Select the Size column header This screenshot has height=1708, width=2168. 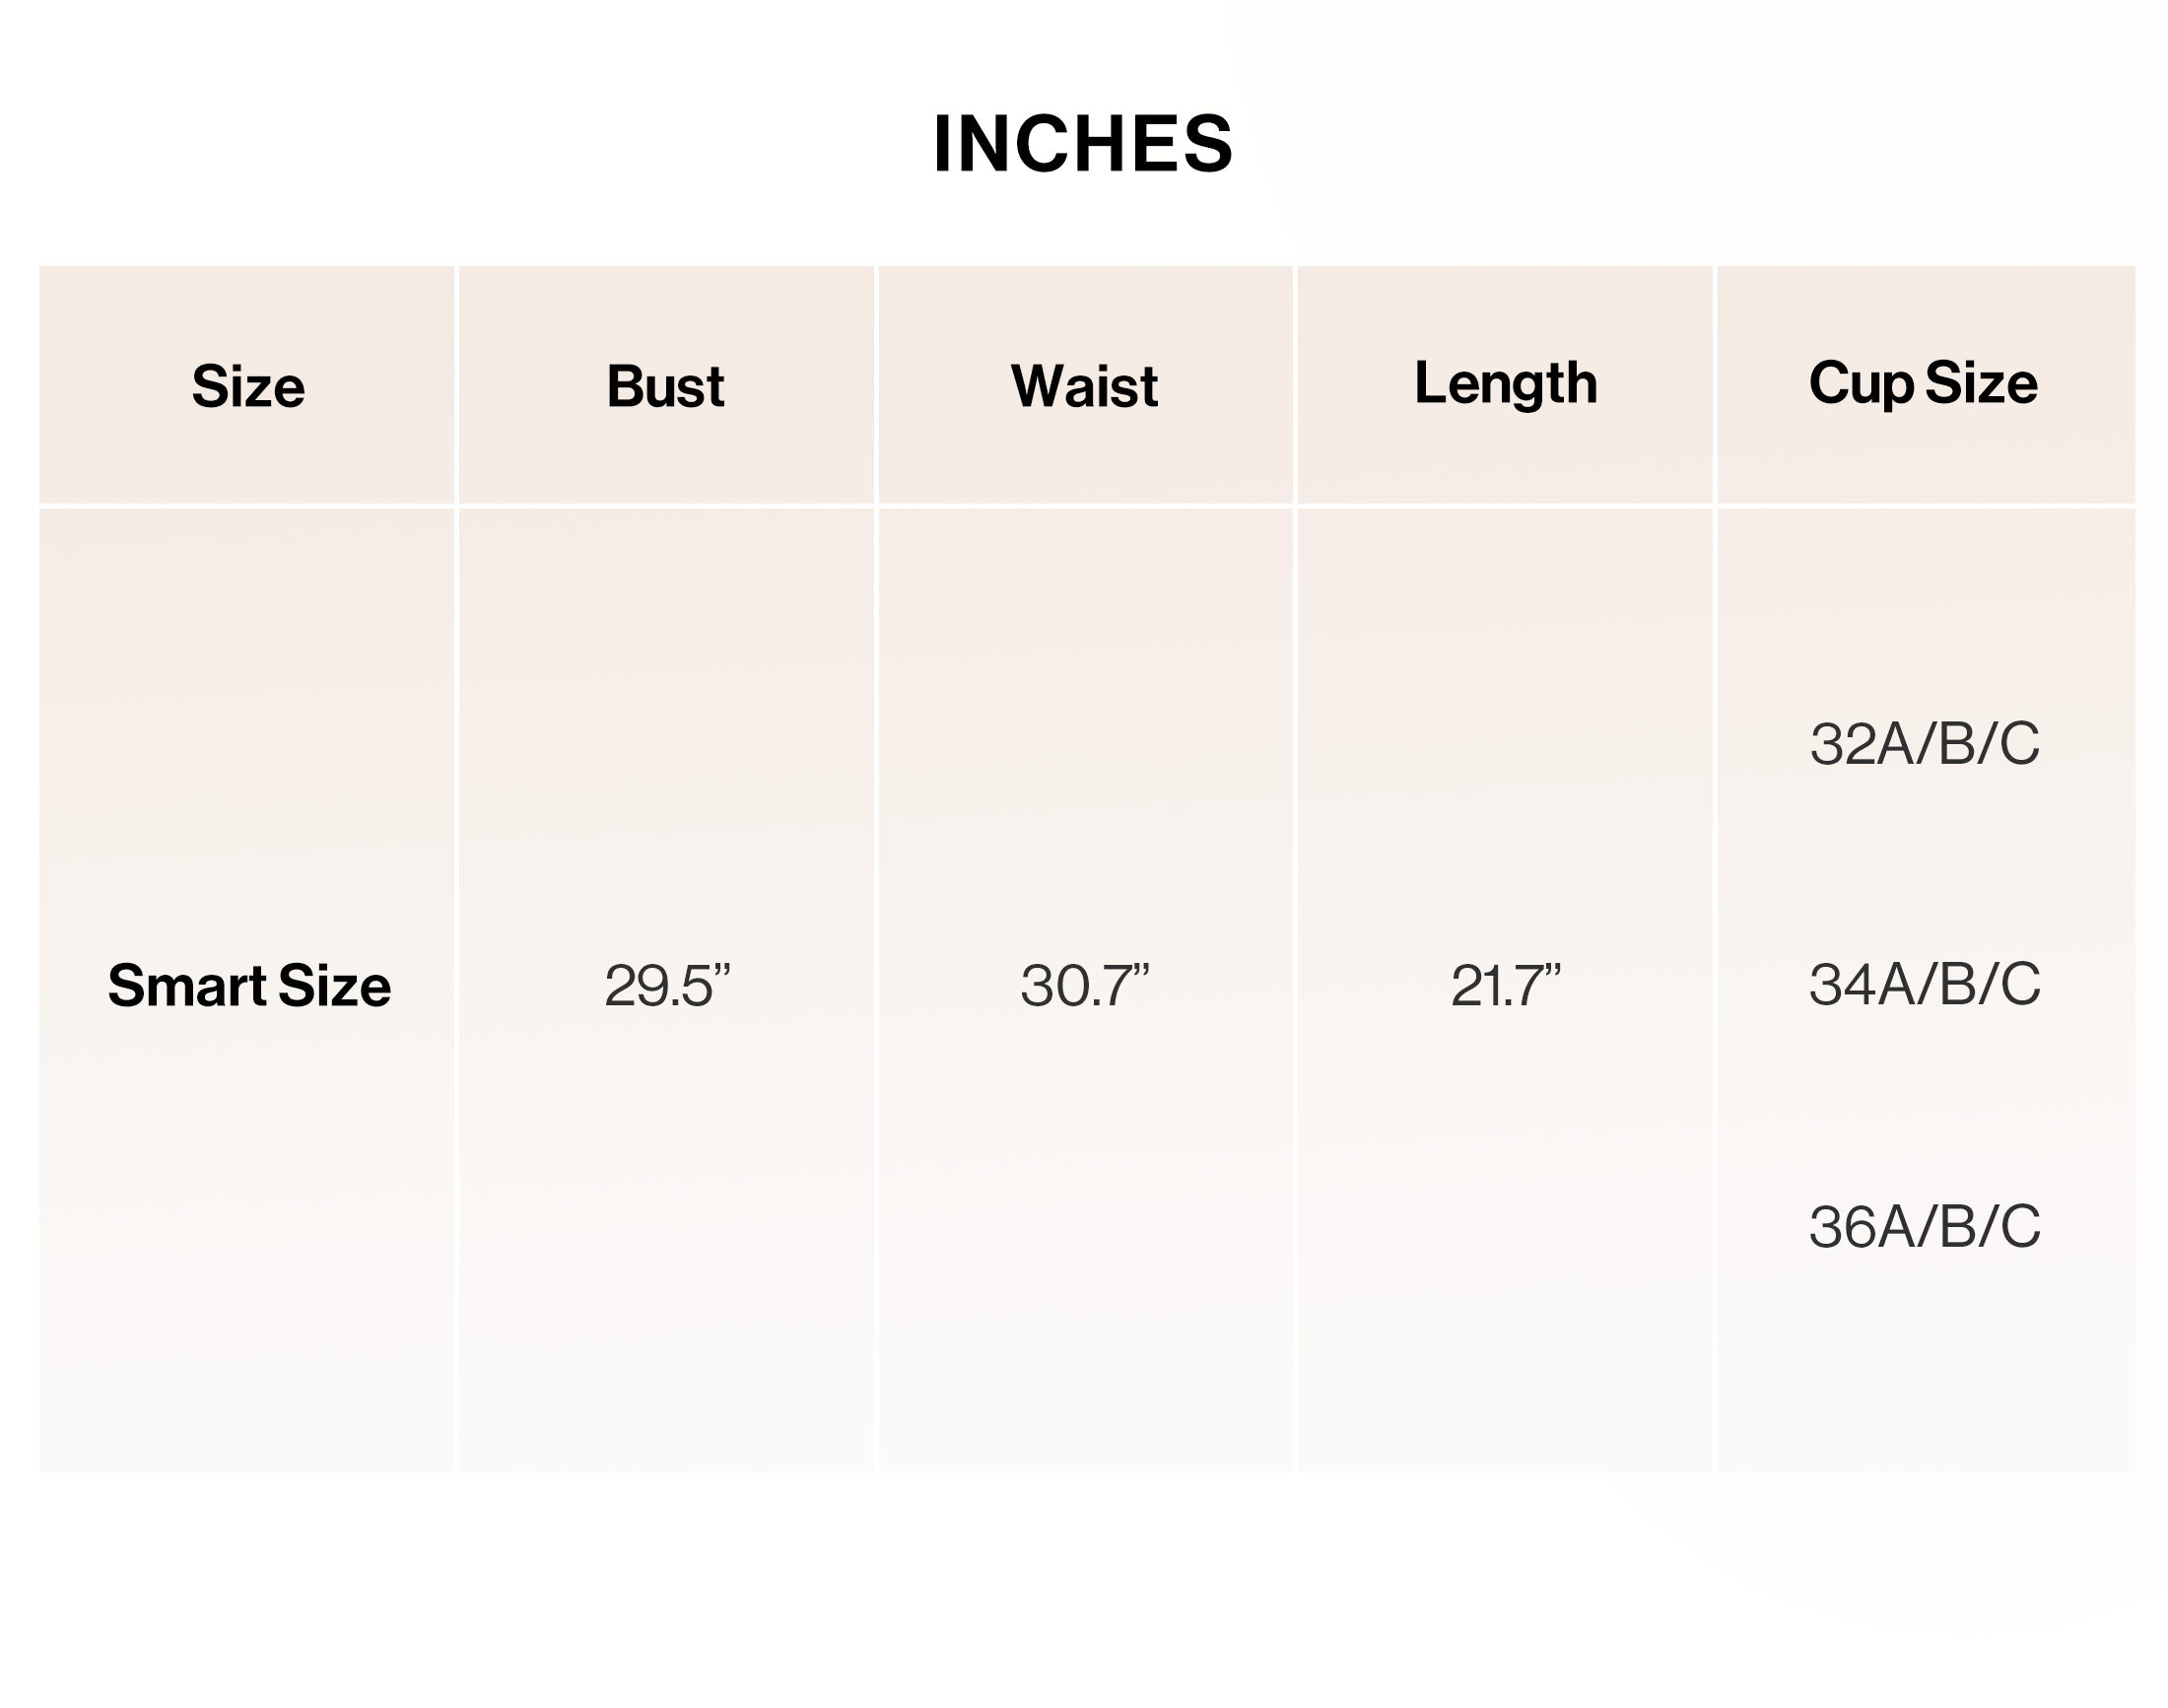tap(248, 386)
